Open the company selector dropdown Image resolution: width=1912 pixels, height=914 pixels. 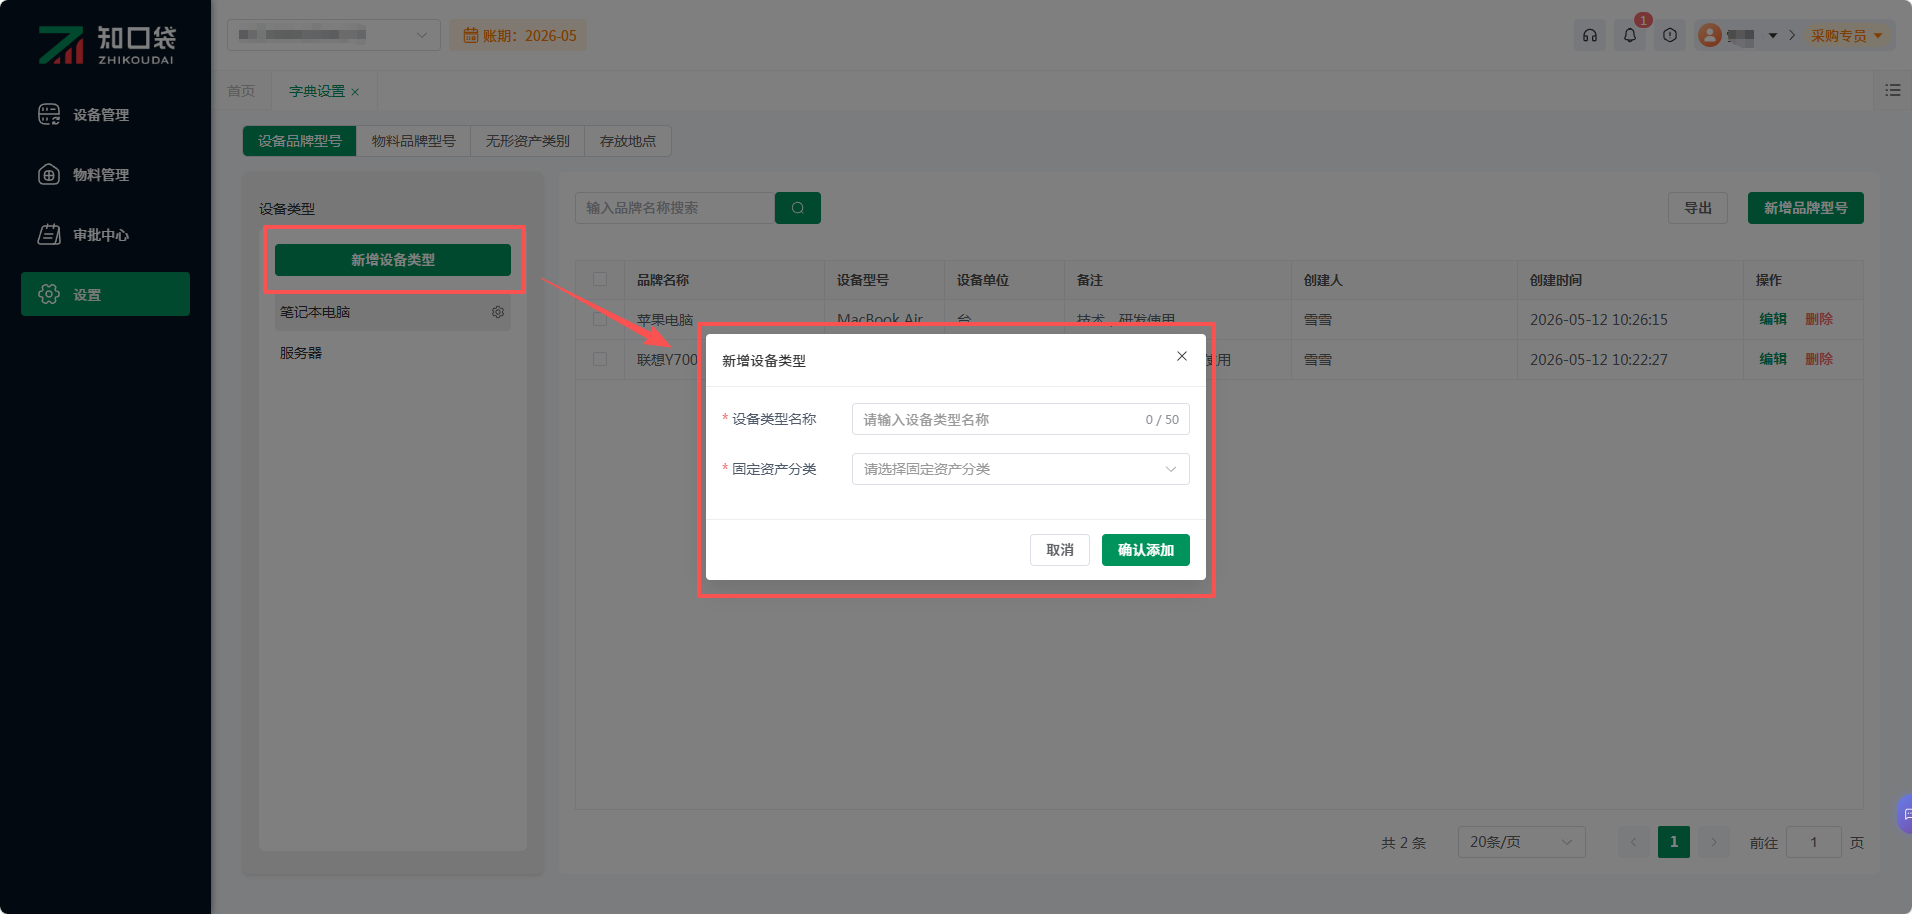(x=334, y=35)
